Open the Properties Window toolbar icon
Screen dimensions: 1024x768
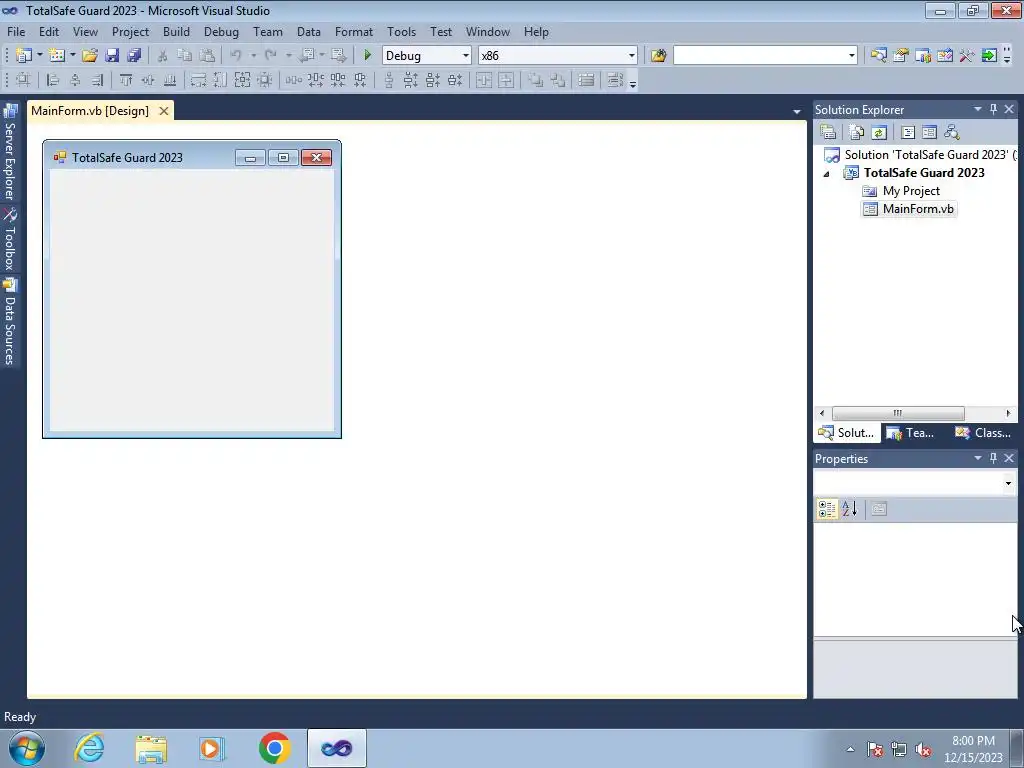[901, 56]
